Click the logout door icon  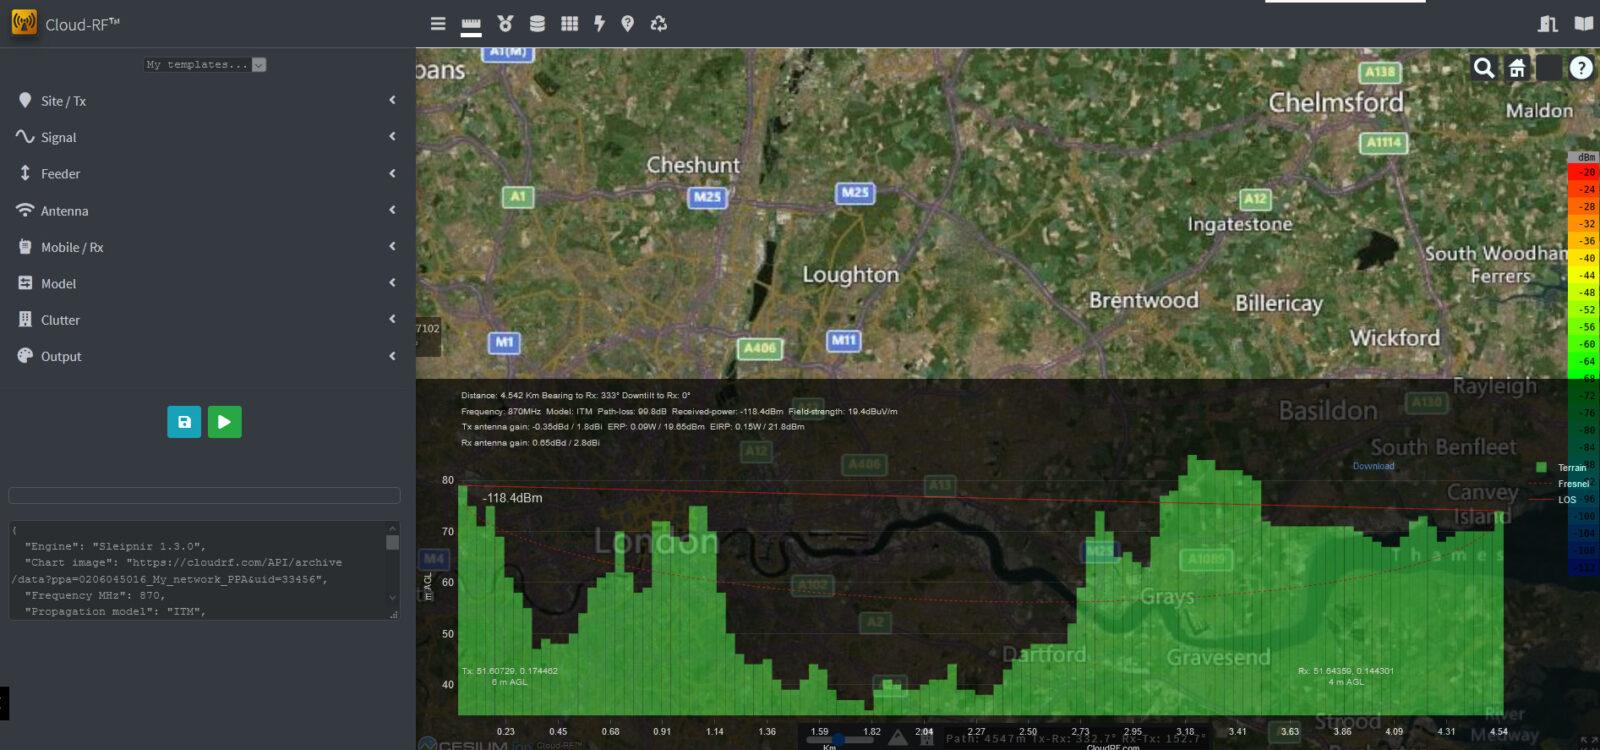pos(1548,24)
